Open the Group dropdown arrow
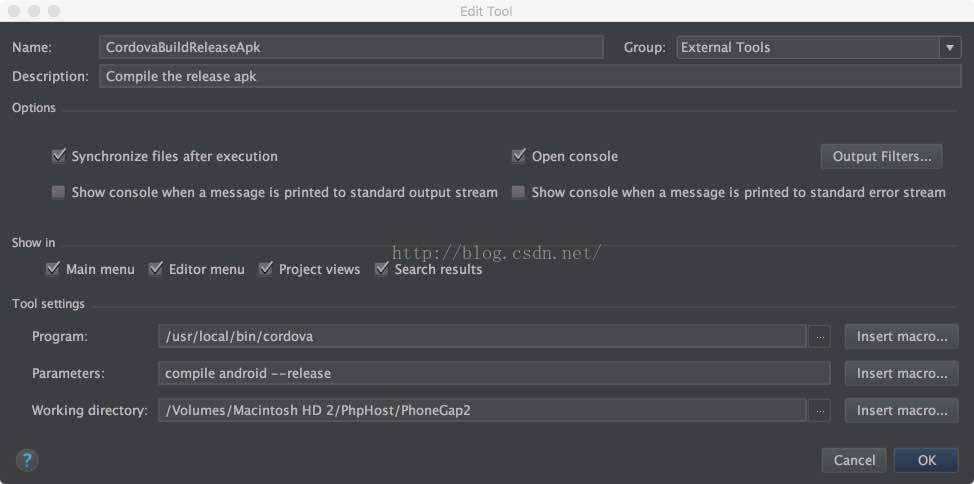This screenshot has height=484, width=974. click(950, 48)
